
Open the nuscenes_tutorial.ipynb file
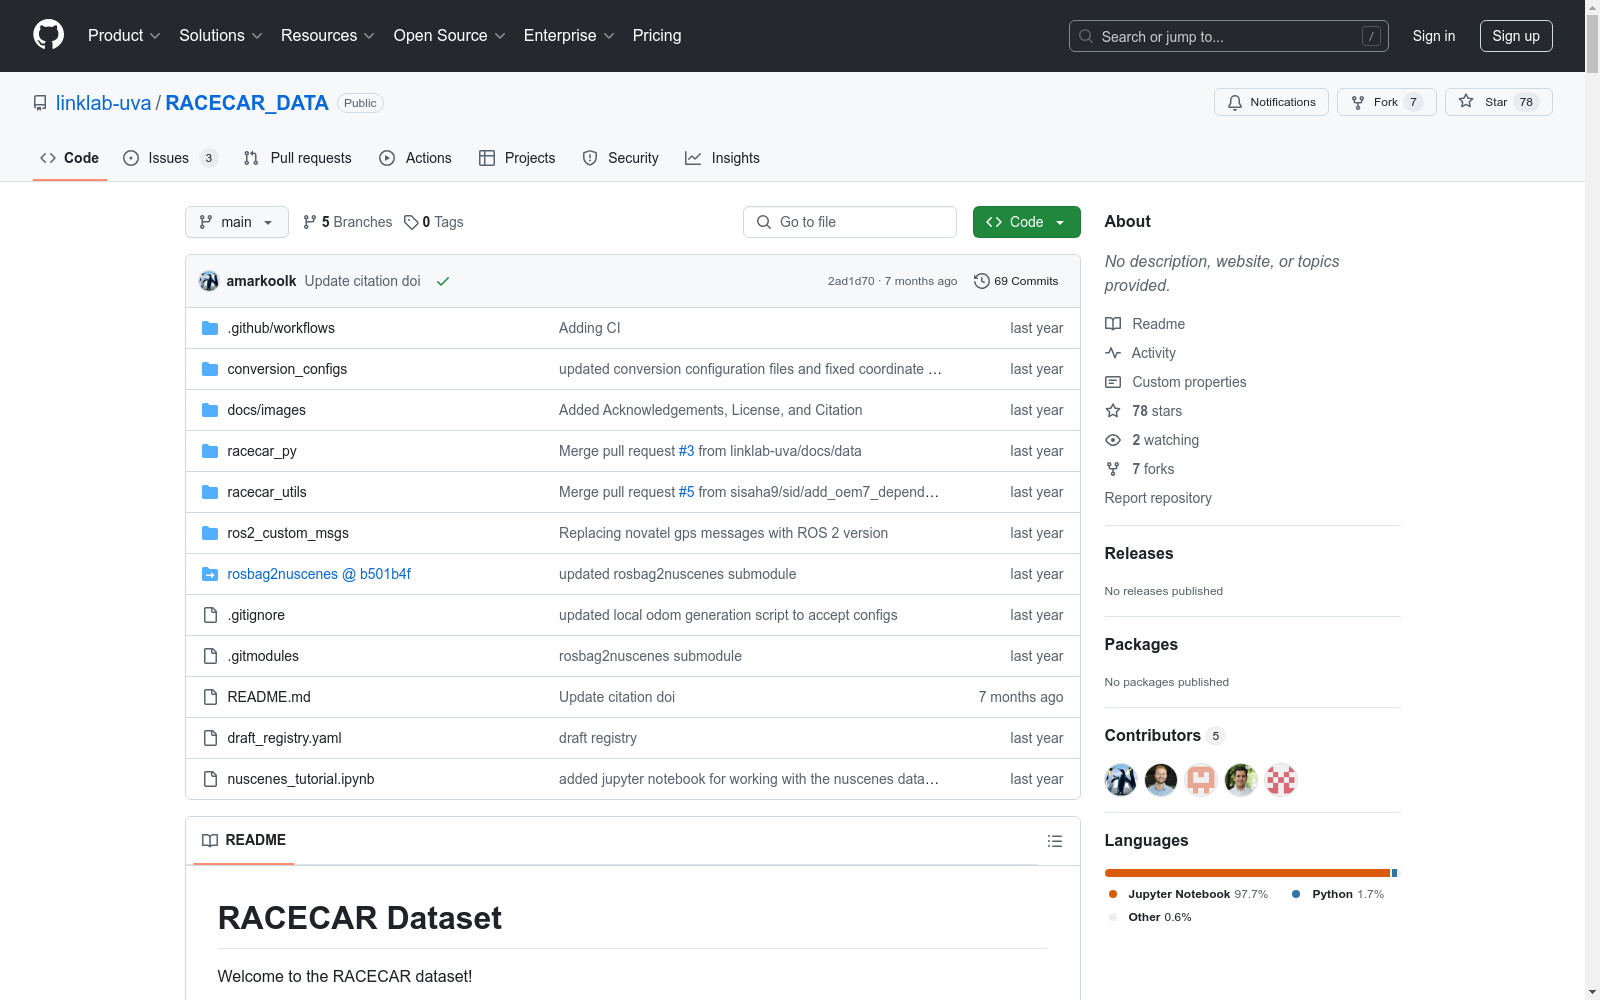(301, 779)
